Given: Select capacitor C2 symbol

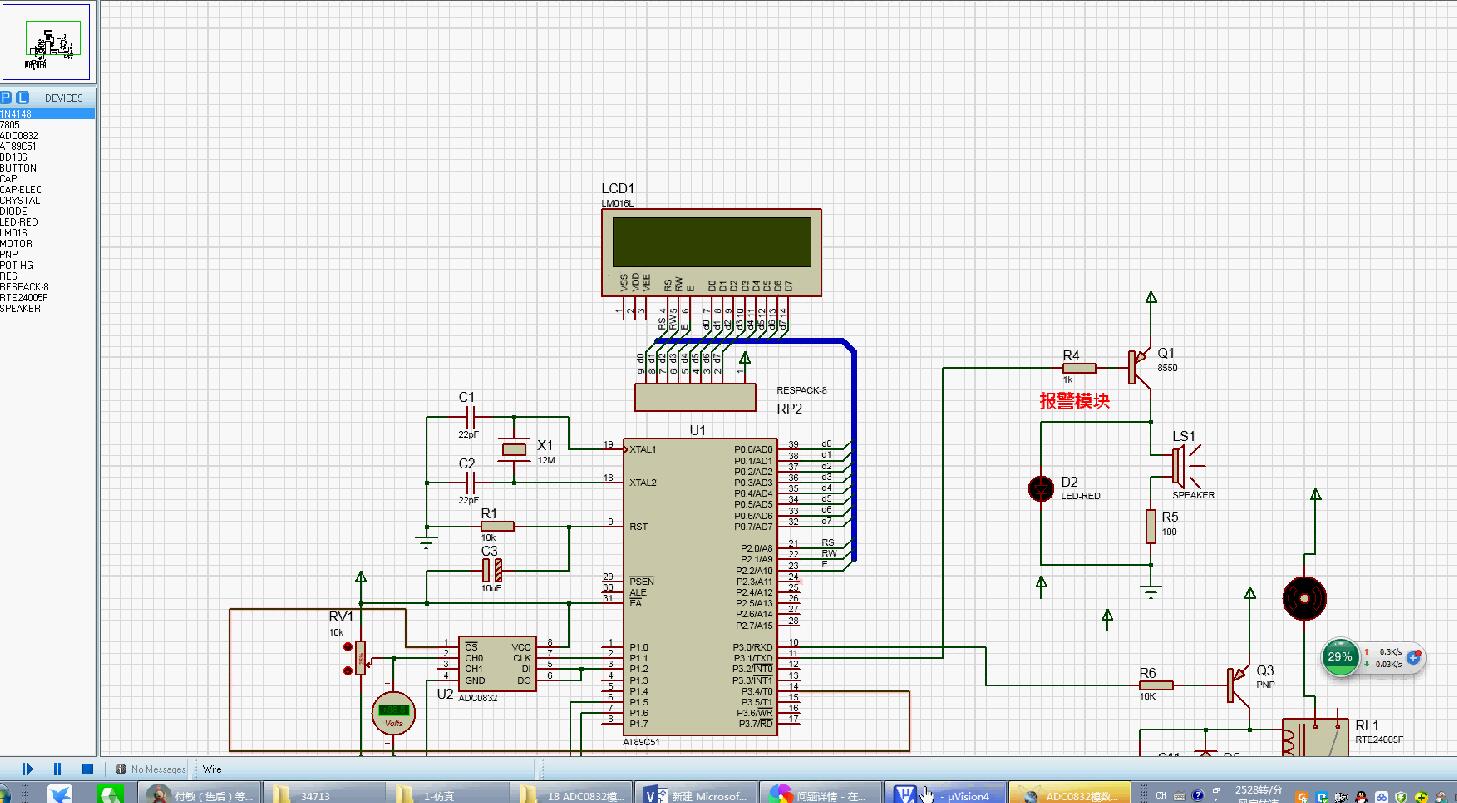Looking at the screenshot, I should click(471, 483).
